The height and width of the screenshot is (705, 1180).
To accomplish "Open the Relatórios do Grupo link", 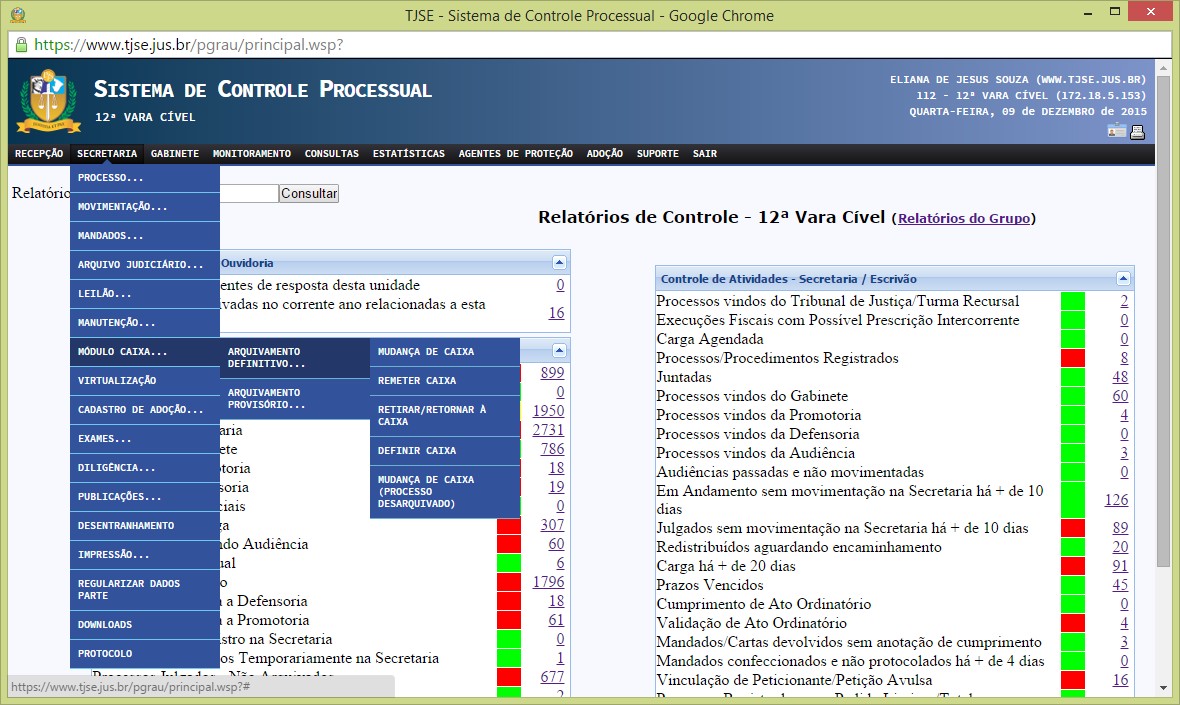I will click(x=963, y=218).
